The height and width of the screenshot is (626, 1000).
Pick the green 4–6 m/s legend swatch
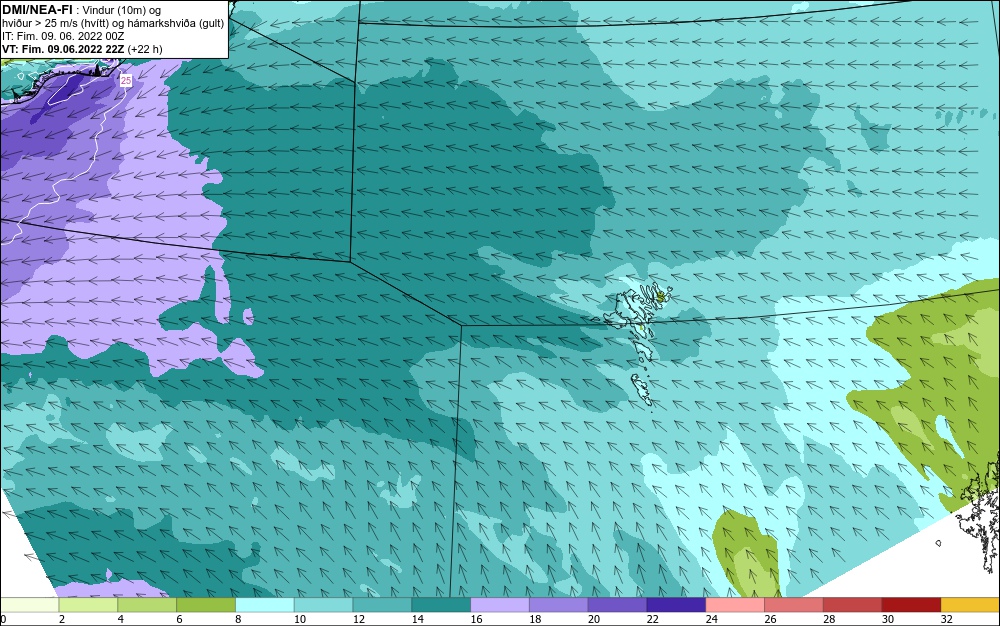pyautogui.click(x=147, y=605)
